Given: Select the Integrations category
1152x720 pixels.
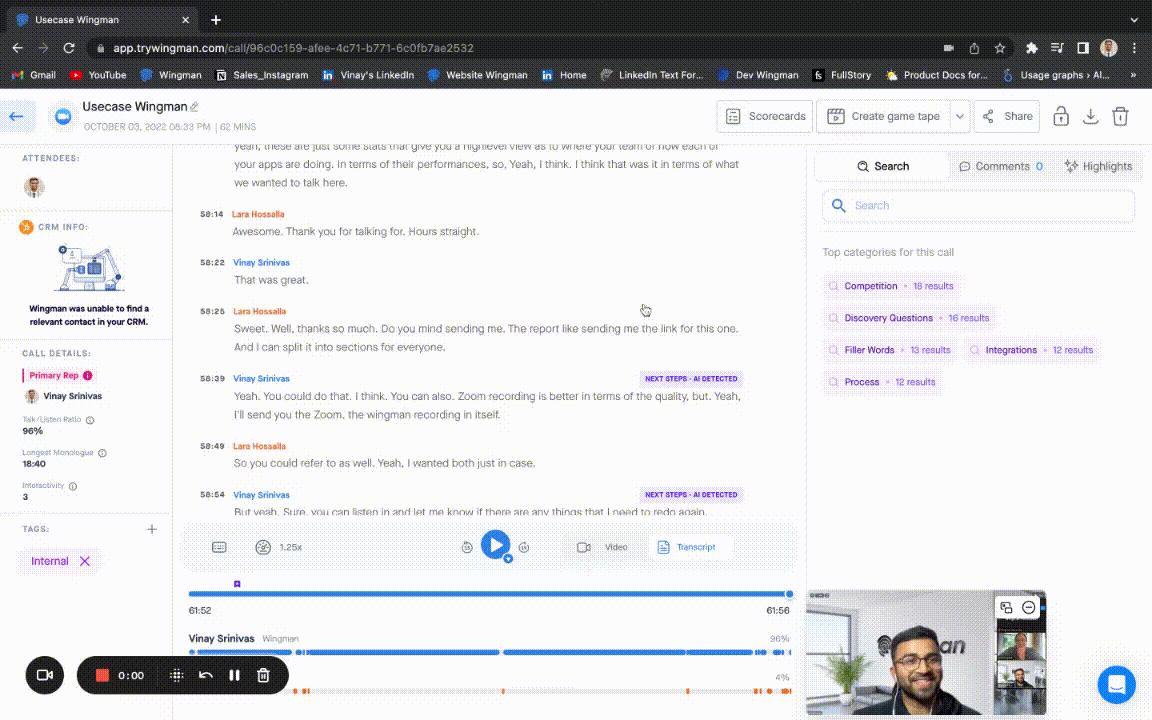Looking at the screenshot, I should pyautogui.click(x=1031, y=350).
